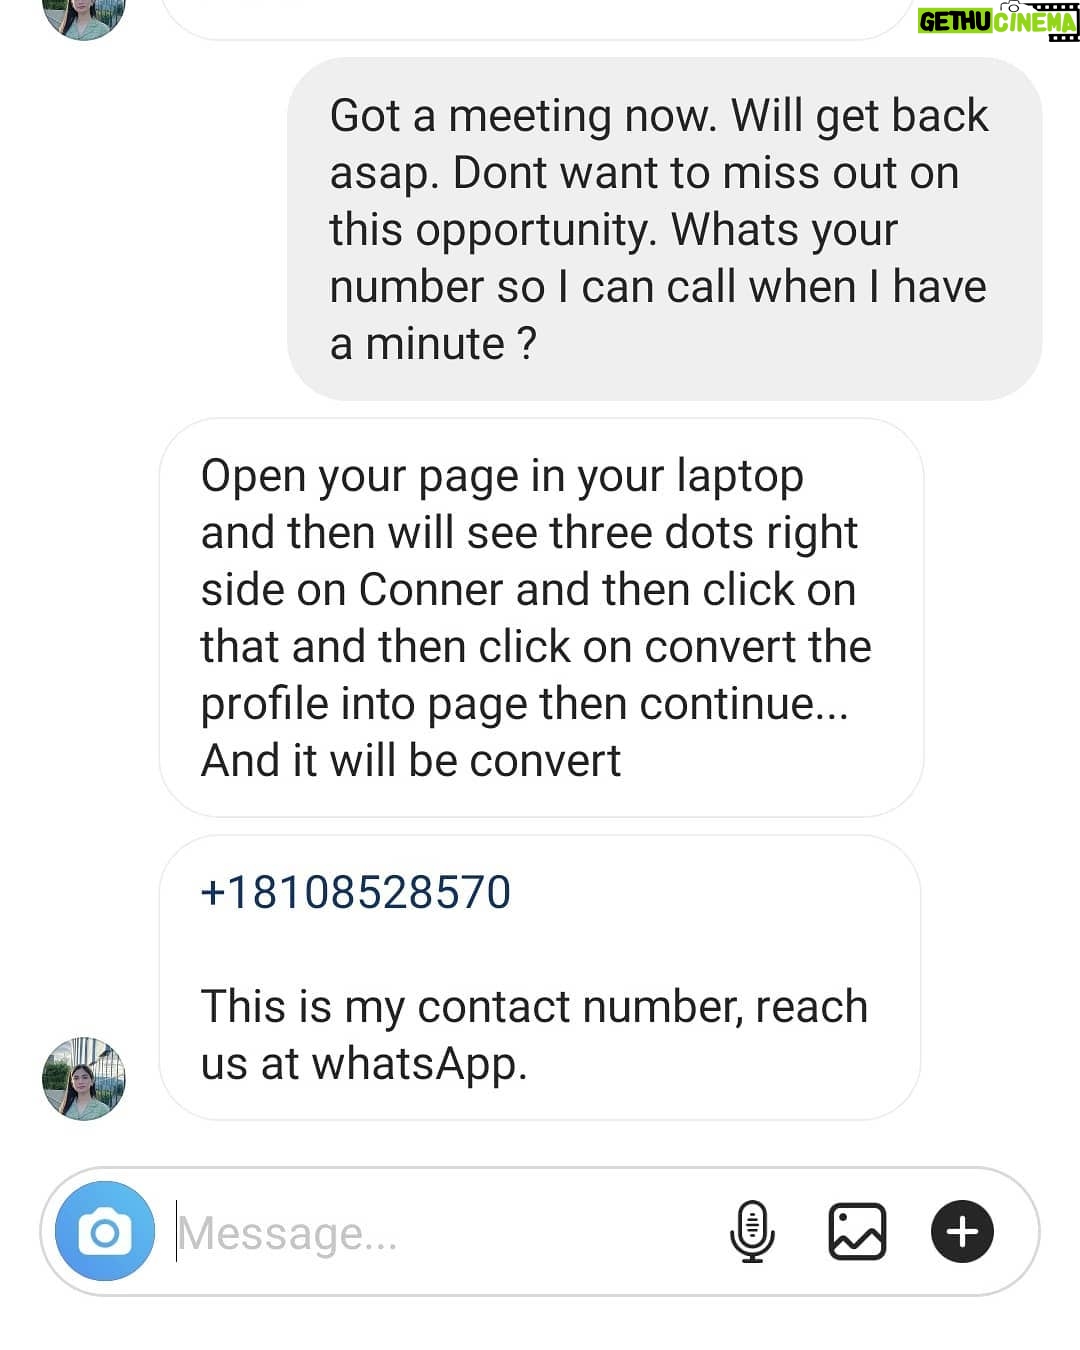
Task: Click the GETHU green watermark text
Action: [x=955, y=21]
